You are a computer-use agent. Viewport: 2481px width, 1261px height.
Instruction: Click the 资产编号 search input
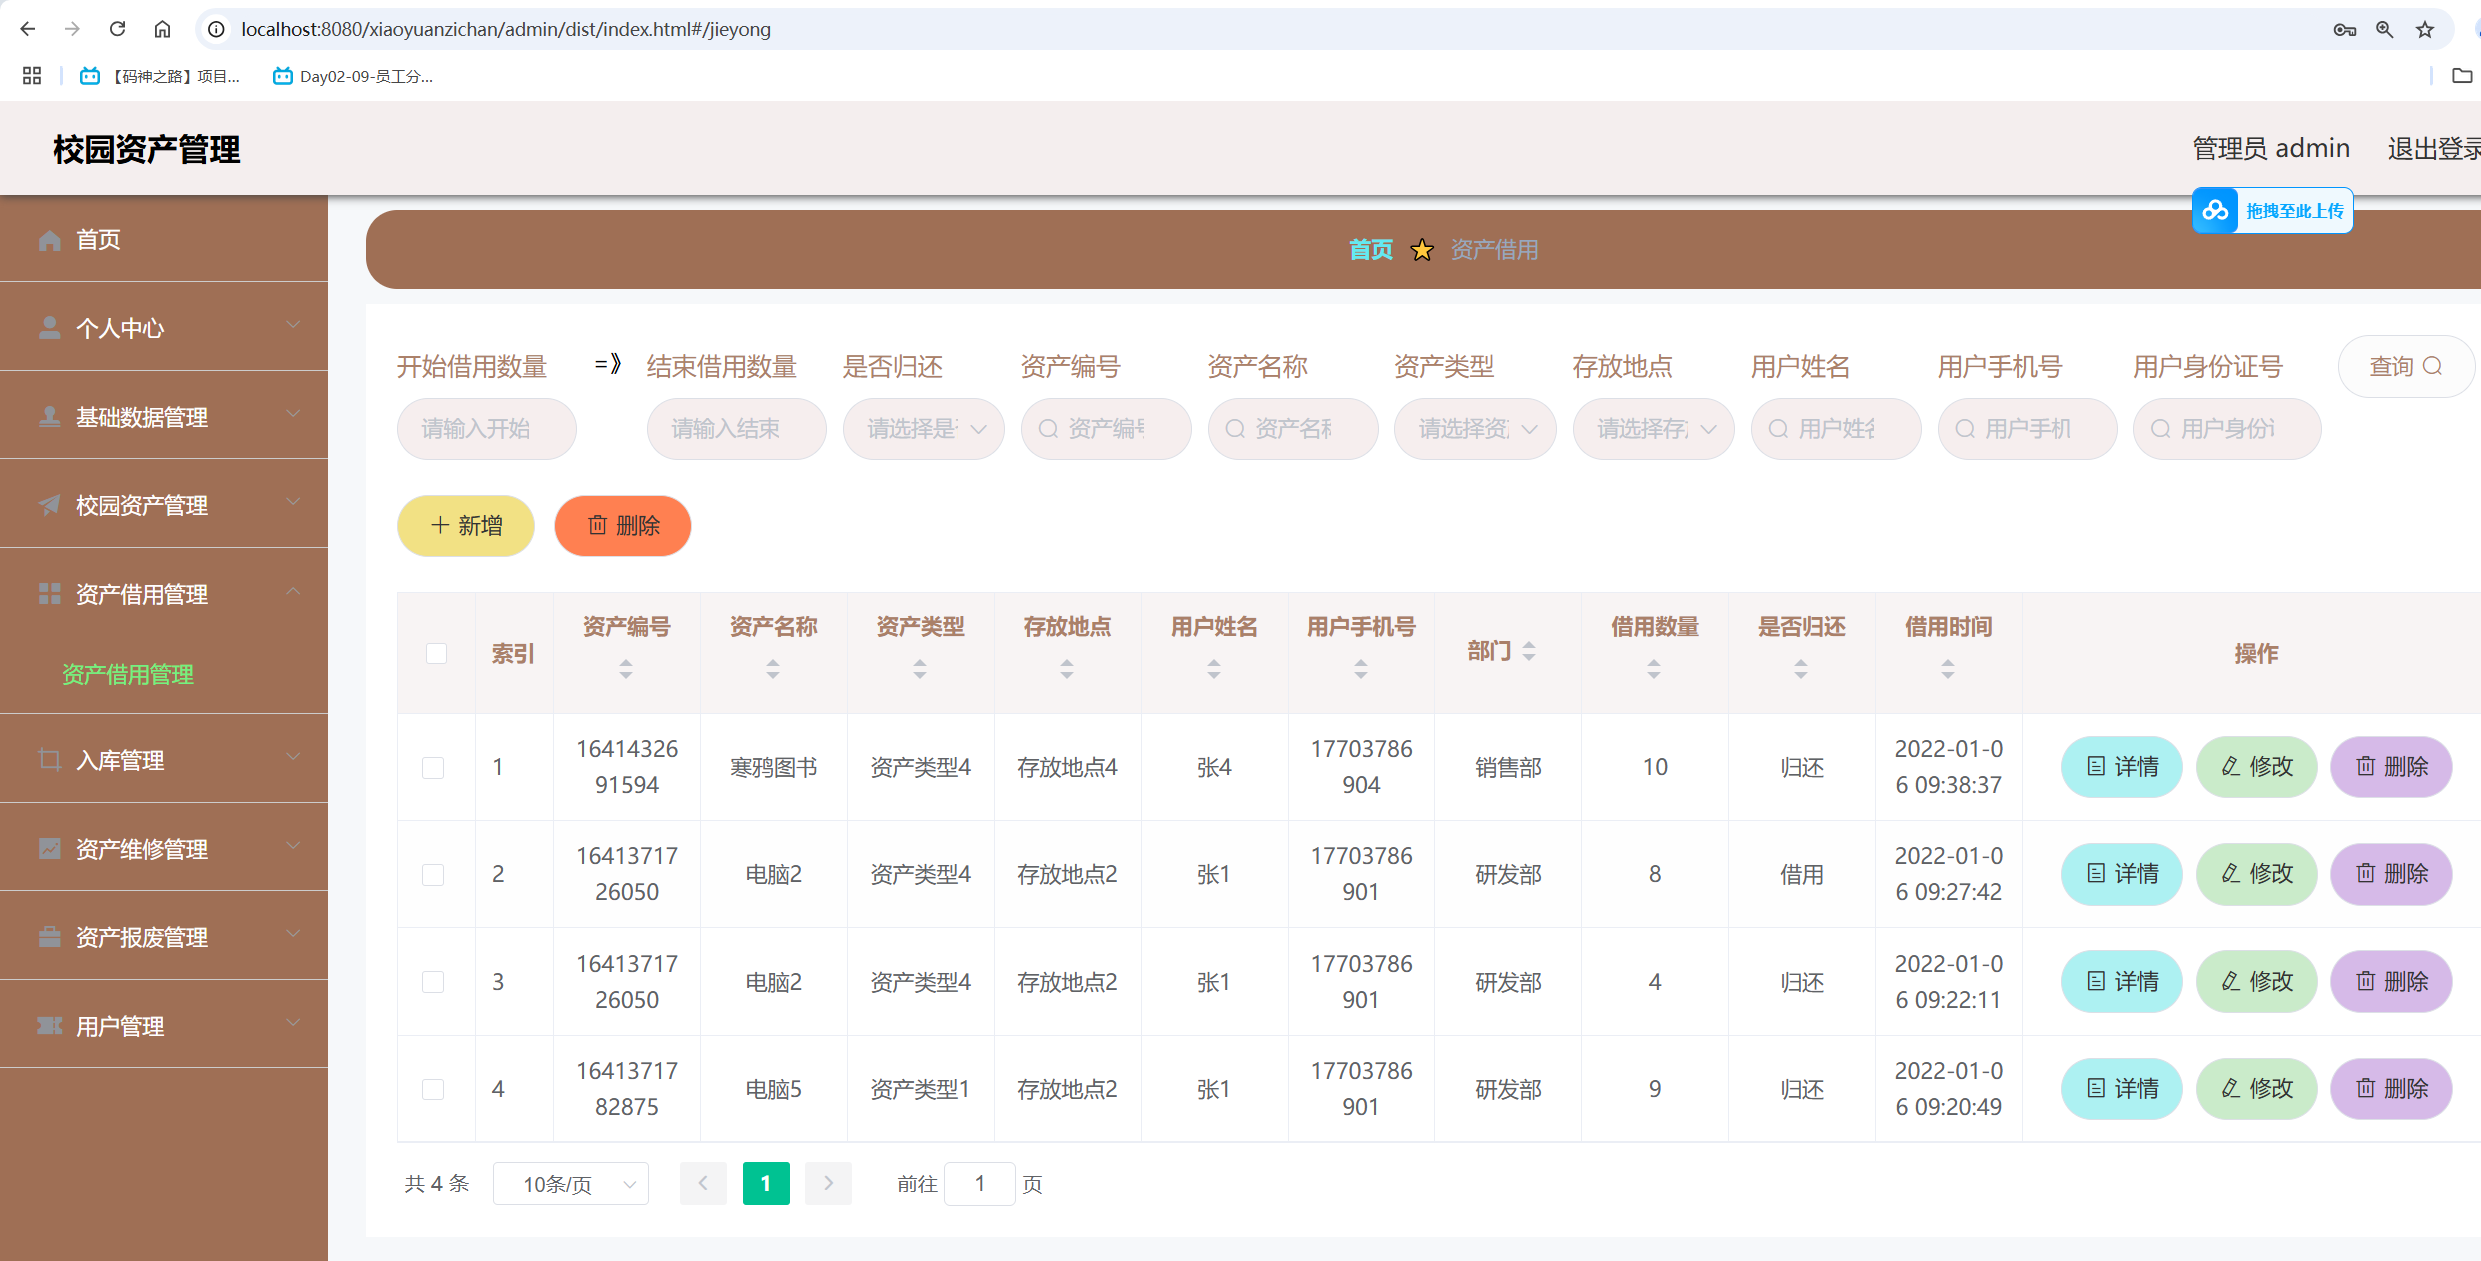pos(1106,429)
